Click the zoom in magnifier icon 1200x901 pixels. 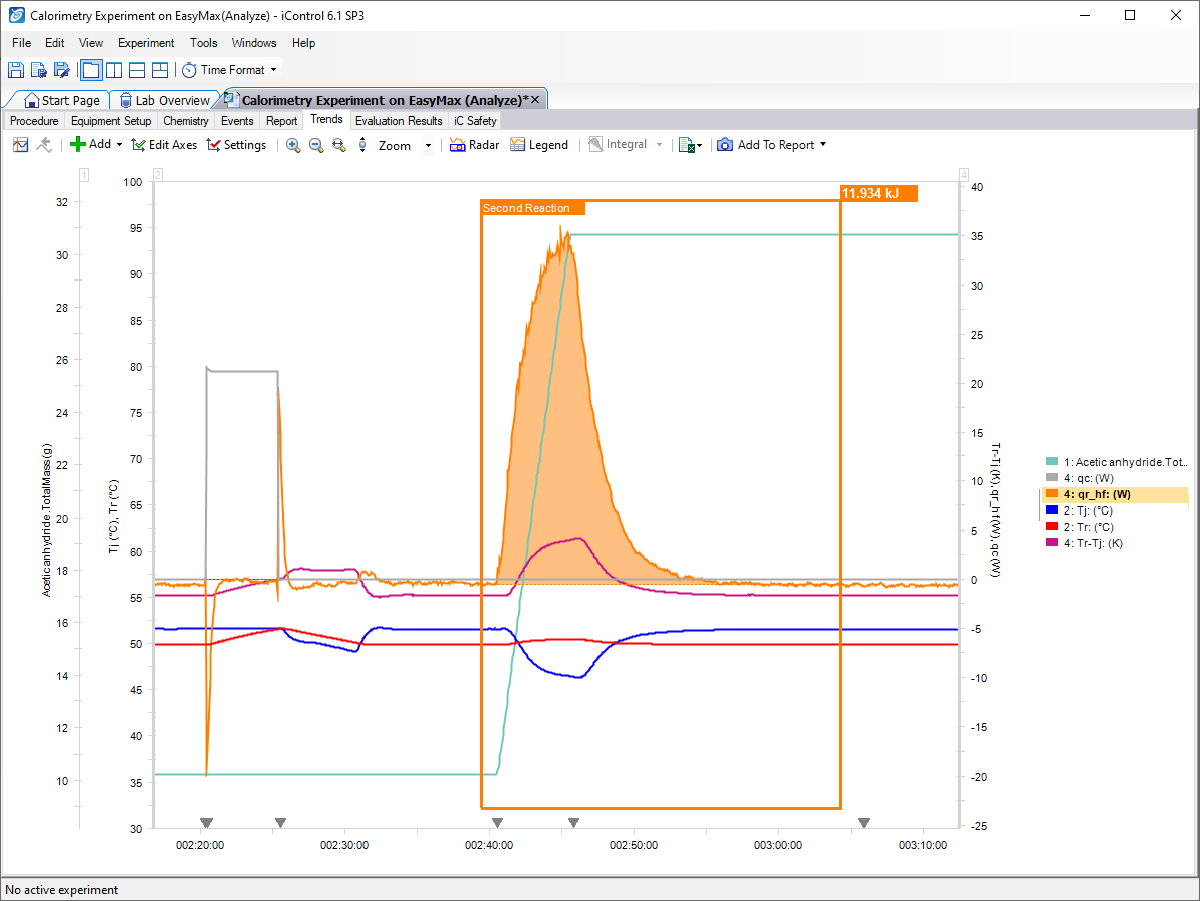293,145
